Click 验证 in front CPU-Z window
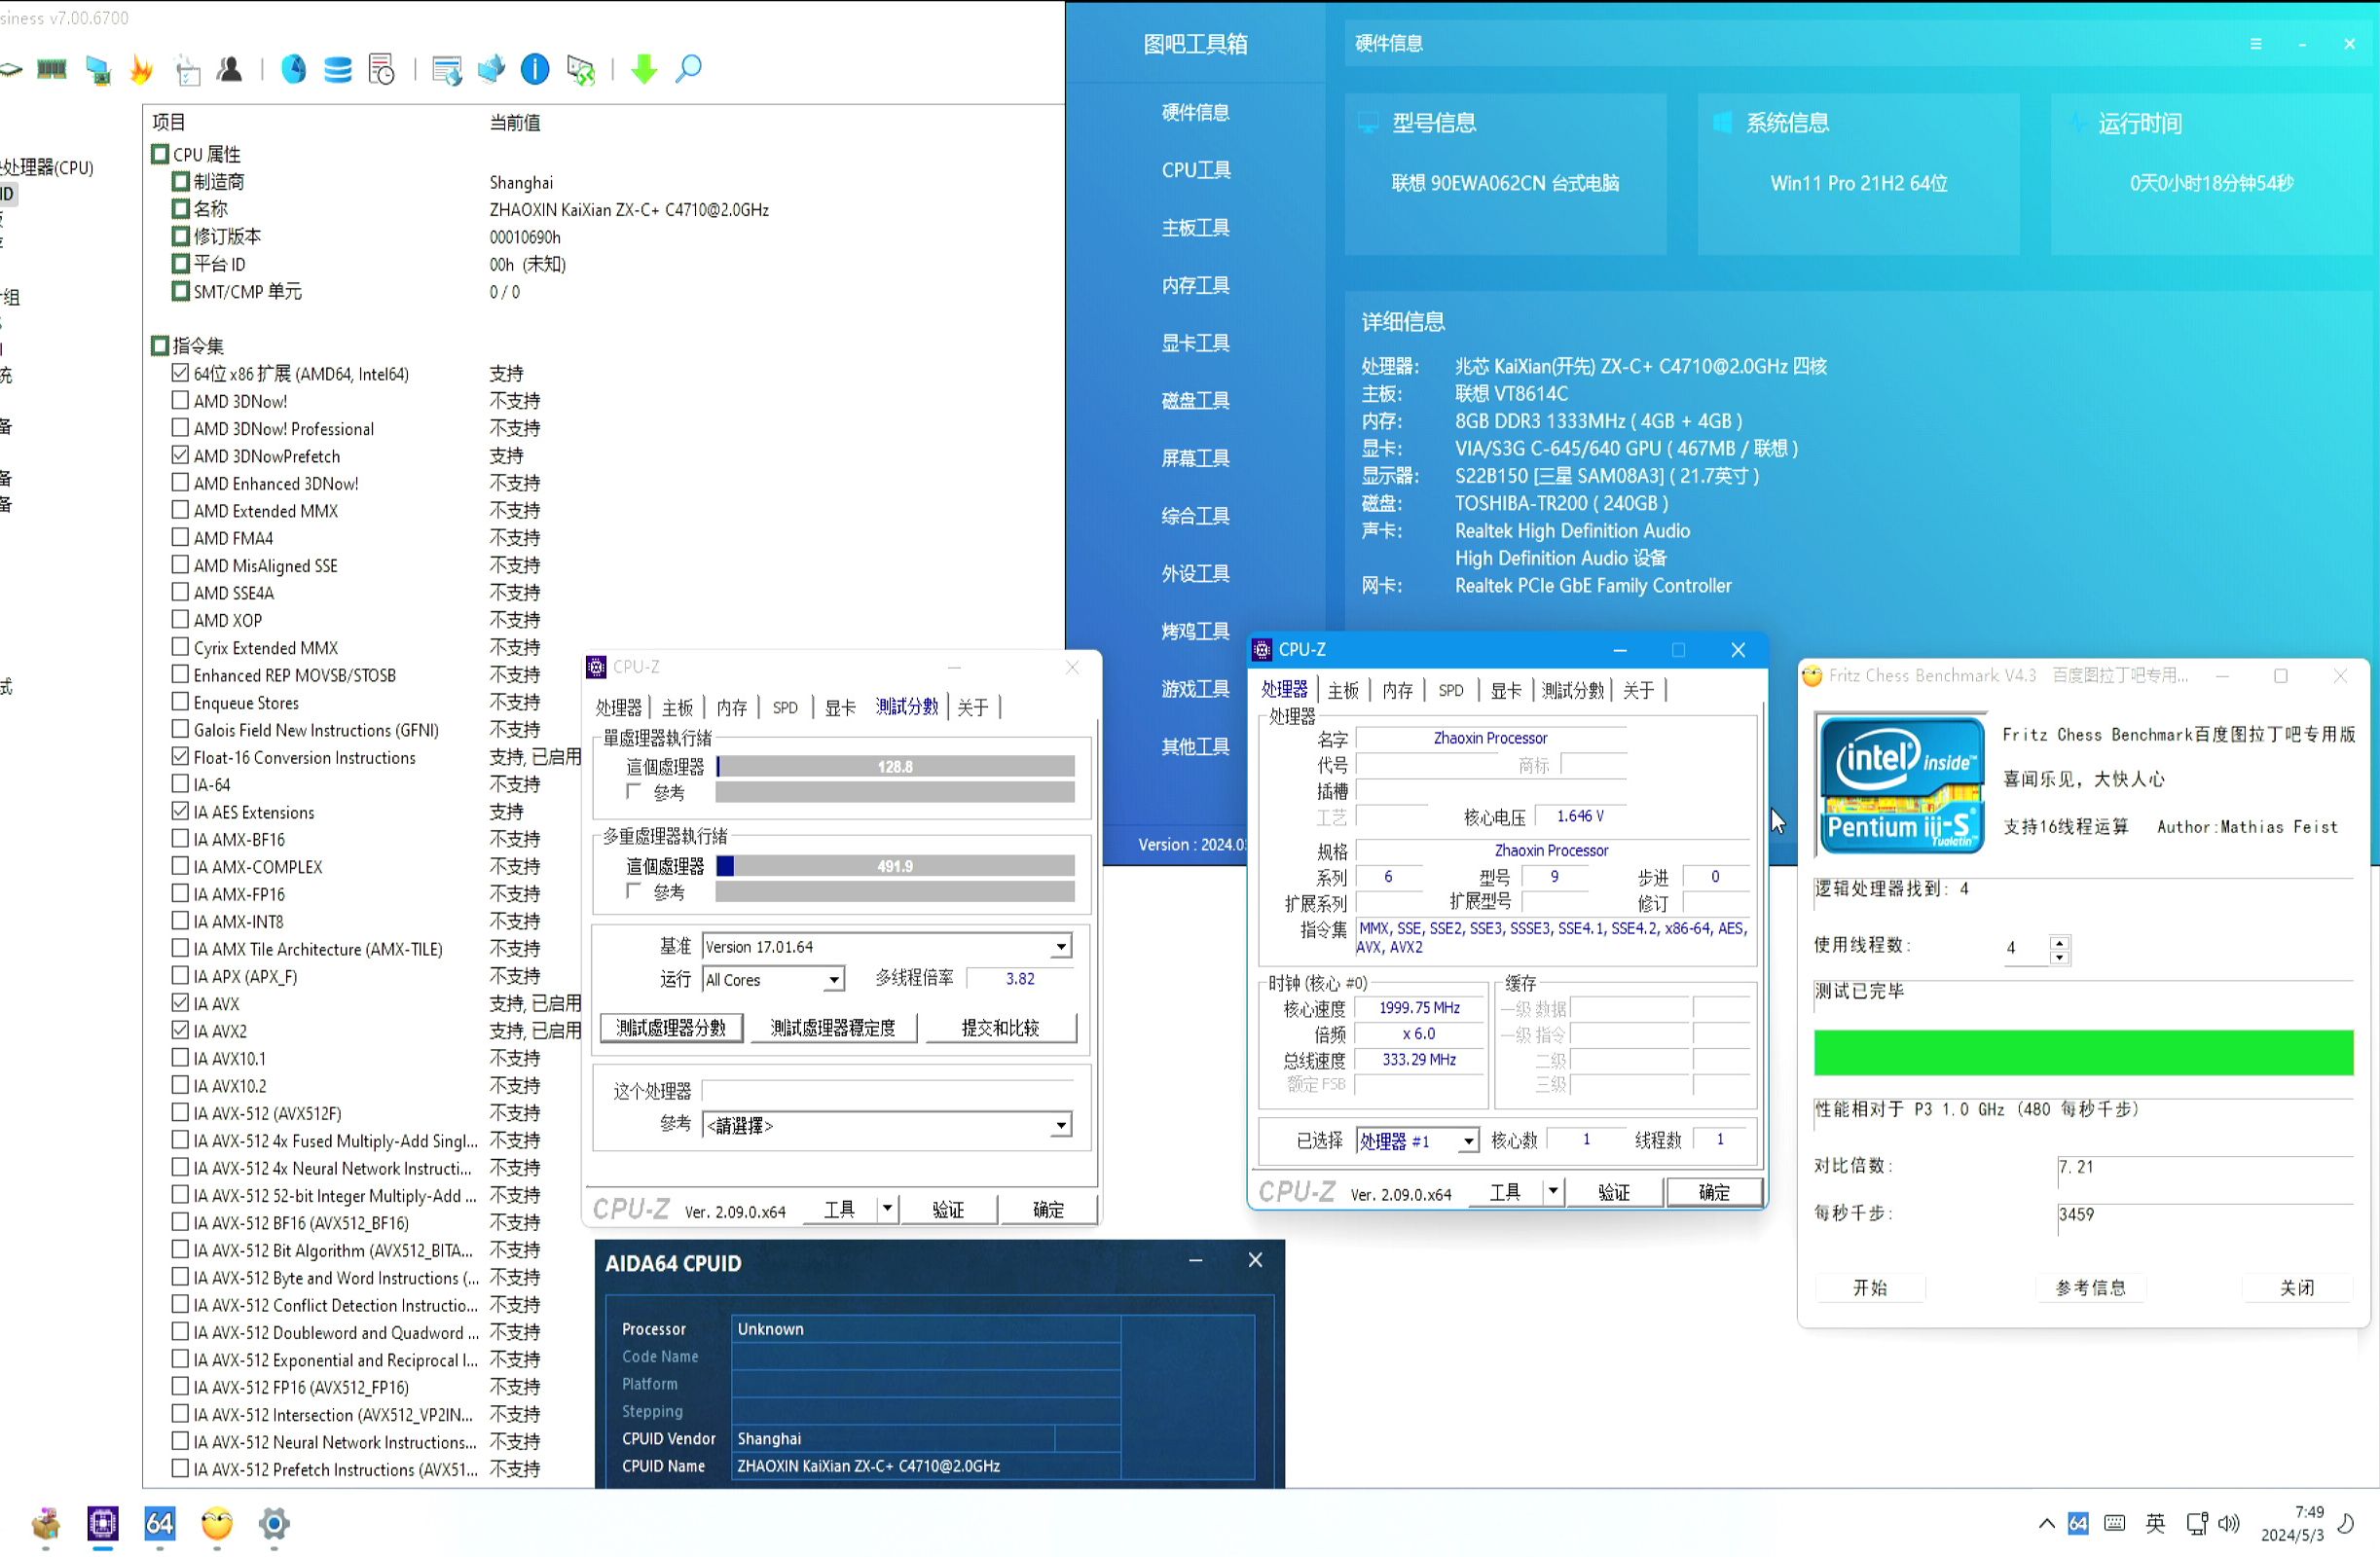Screen dimensions: 2380x1557 (1614, 1192)
